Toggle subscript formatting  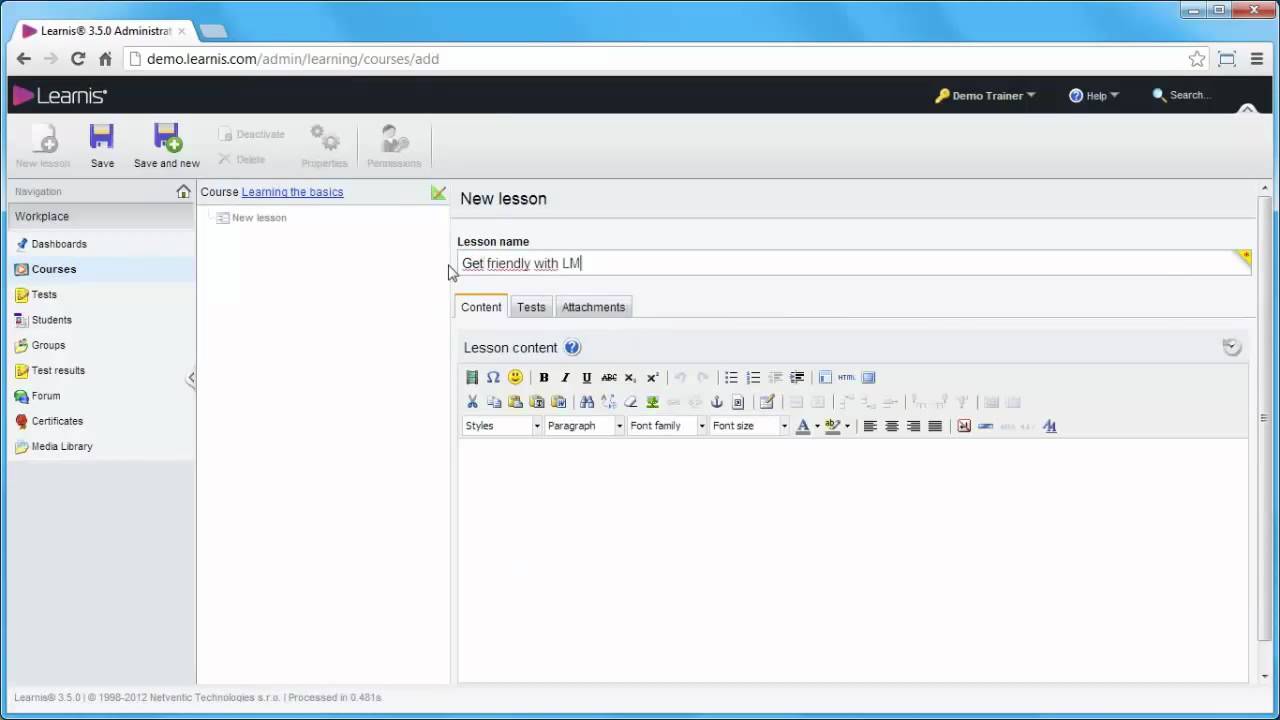[x=630, y=377]
